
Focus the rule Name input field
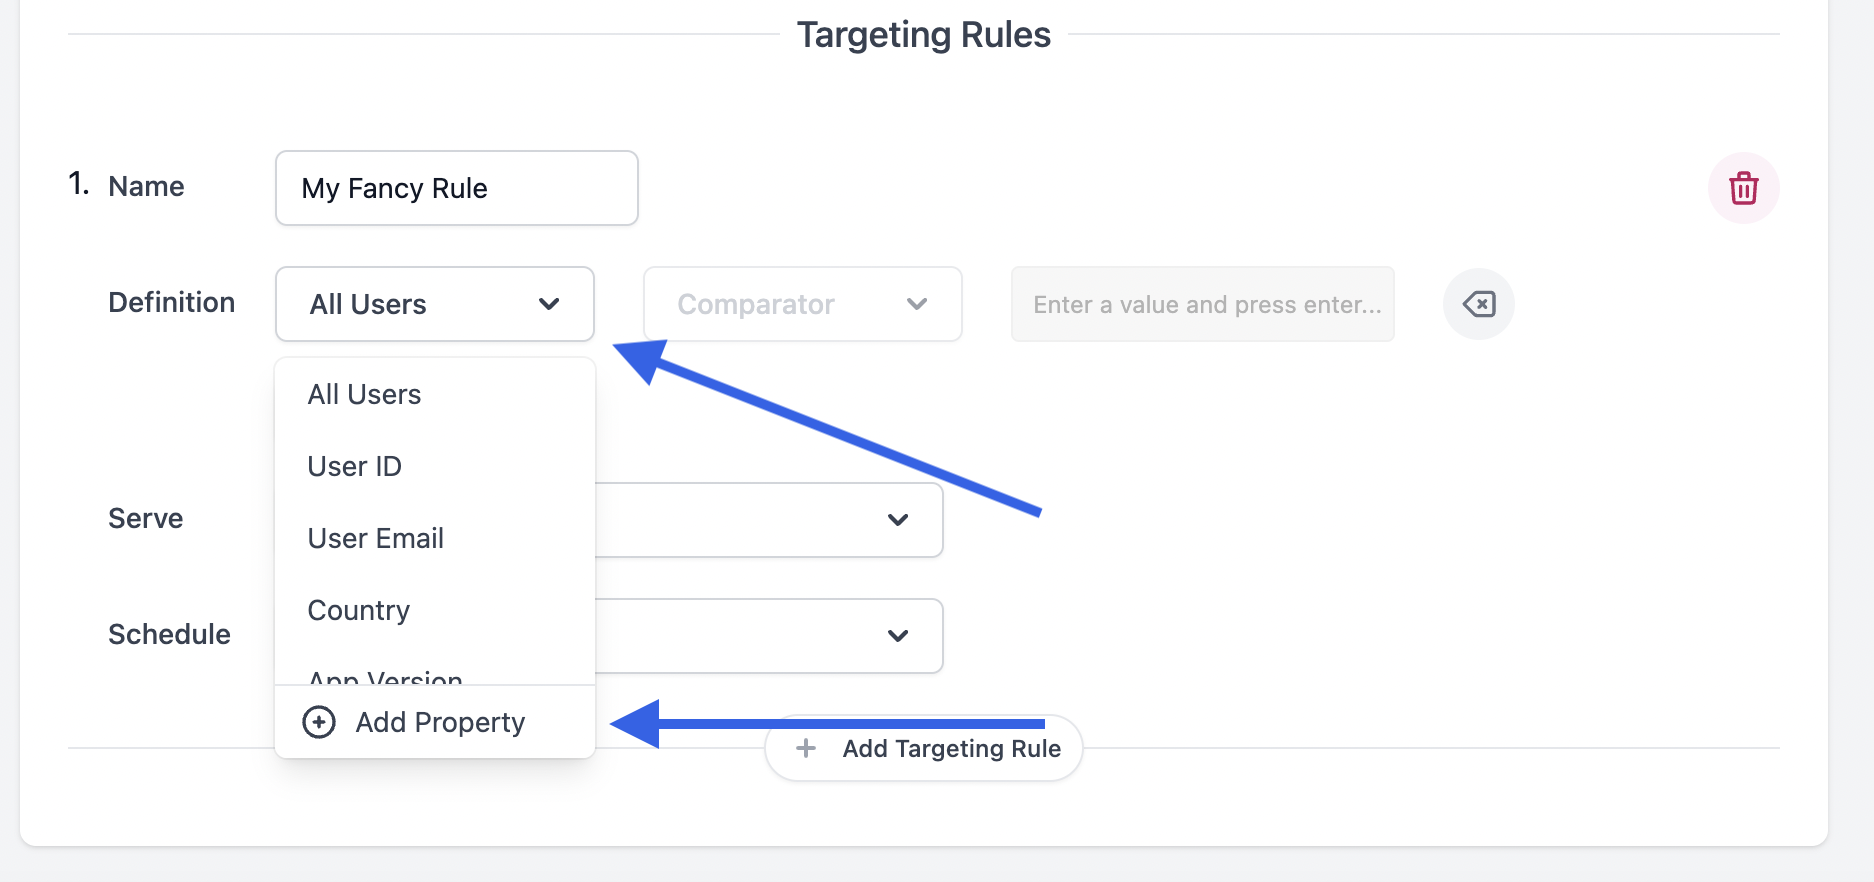click(x=456, y=188)
